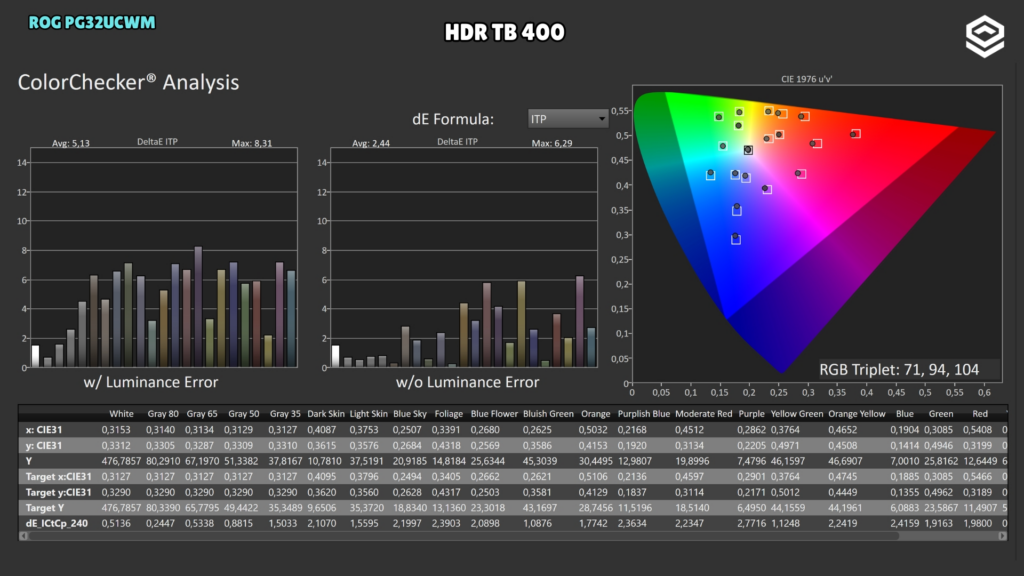Select the White column header
Screen dimensions: 1024x576
(121, 414)
